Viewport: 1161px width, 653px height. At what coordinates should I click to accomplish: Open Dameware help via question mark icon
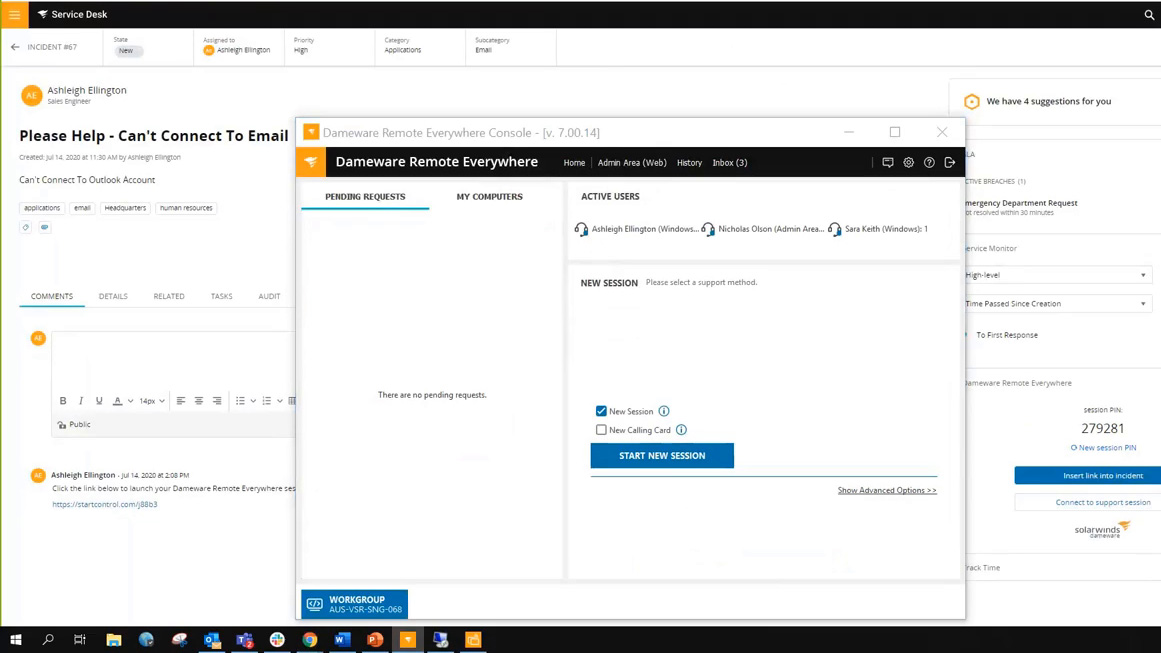pos(928,162)
